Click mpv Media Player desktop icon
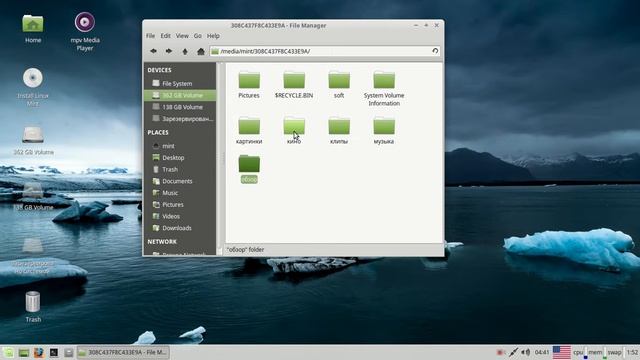The image size is (640, 360). (x=85, y=32)
